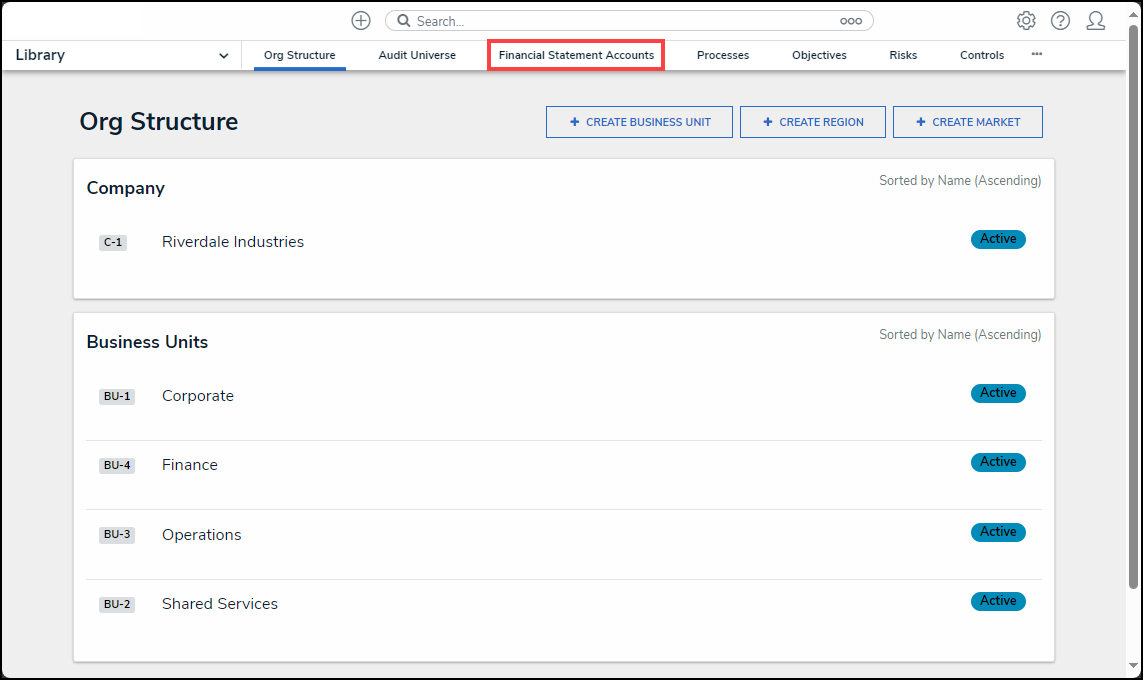Open the Controls tab

(x=981, y=56)
